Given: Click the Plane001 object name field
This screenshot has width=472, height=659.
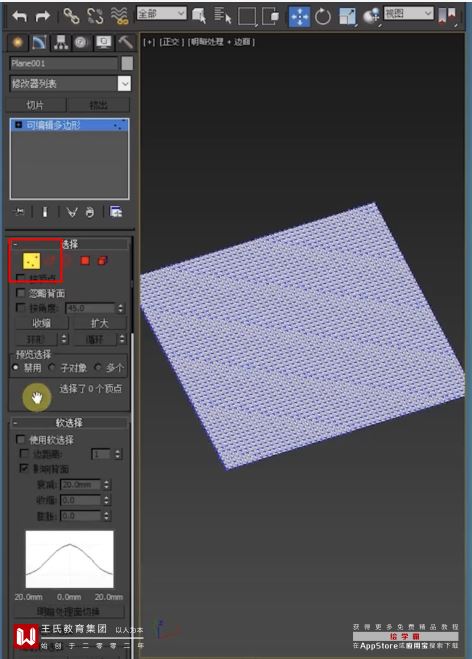Looking at the screenshot, I should tap(63, 63).
